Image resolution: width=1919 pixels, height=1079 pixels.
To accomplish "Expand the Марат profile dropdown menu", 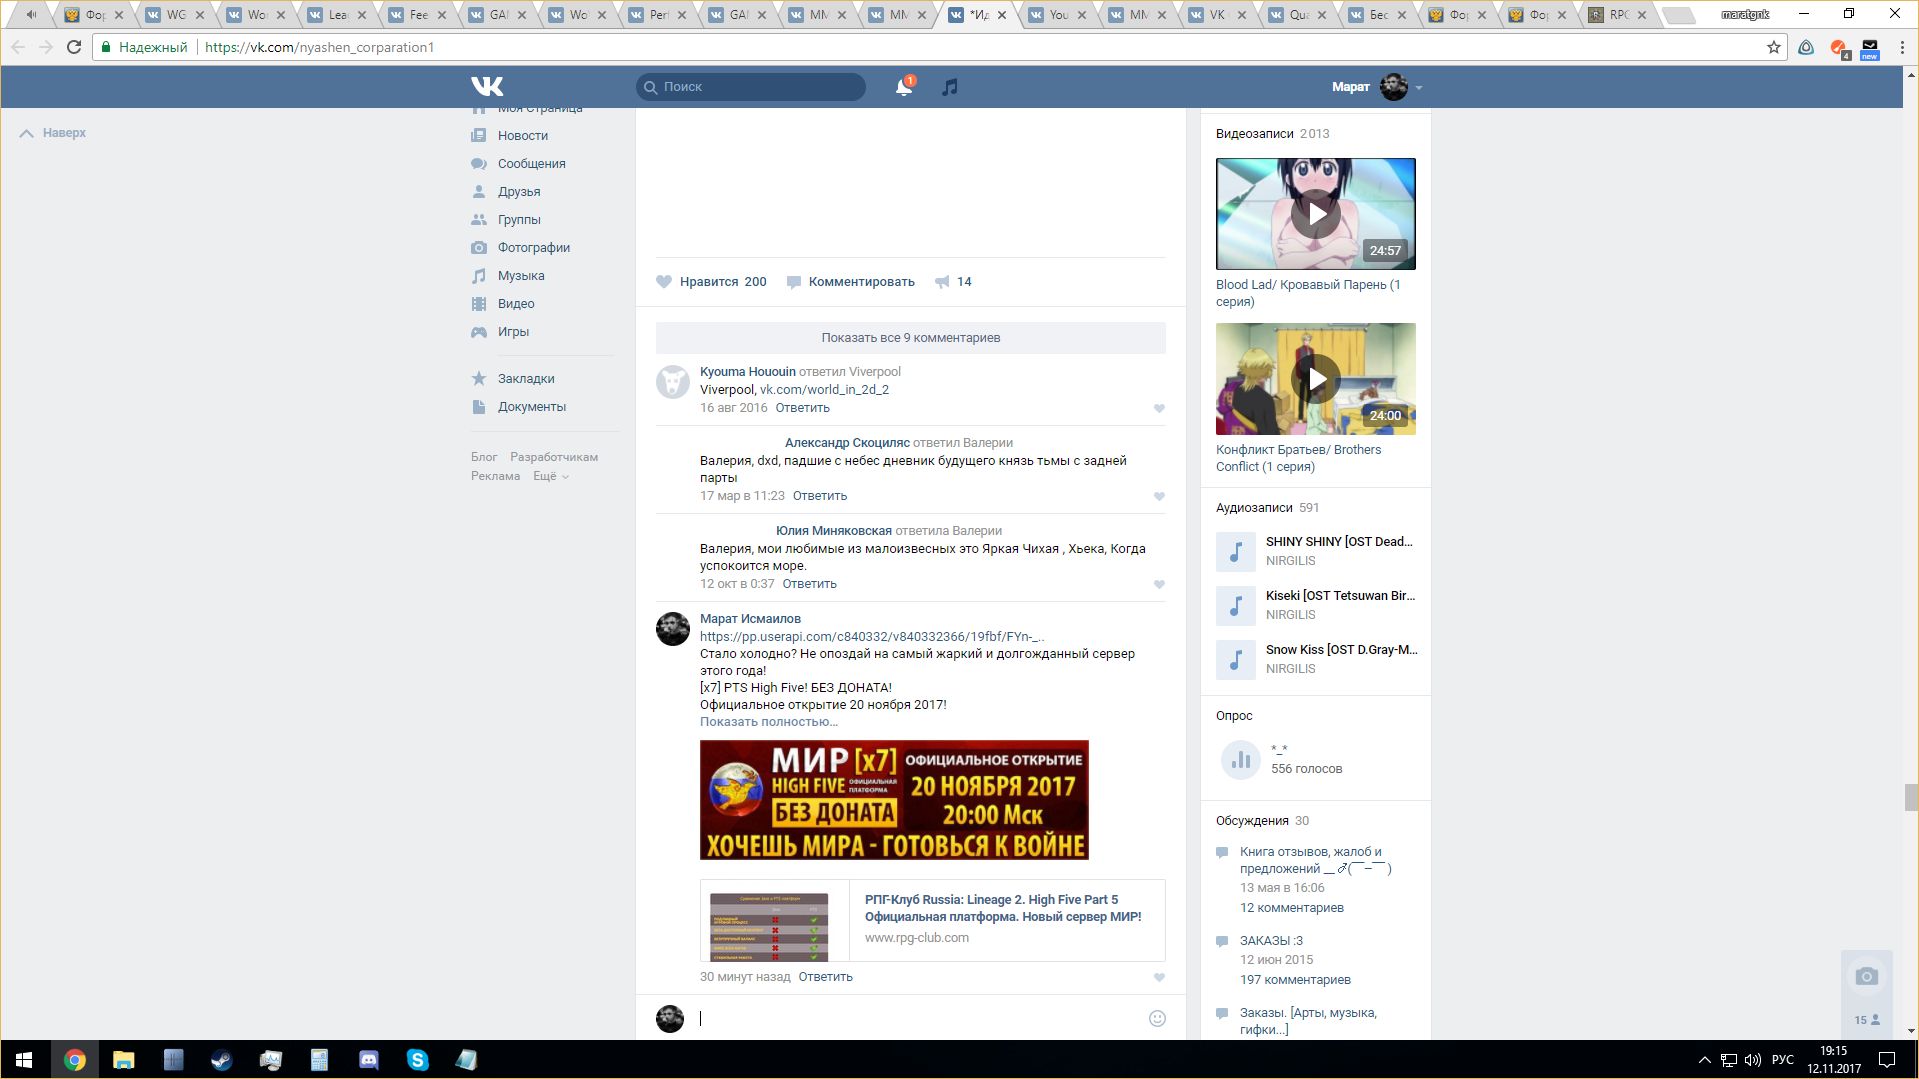I will (x=1418, y=88).
